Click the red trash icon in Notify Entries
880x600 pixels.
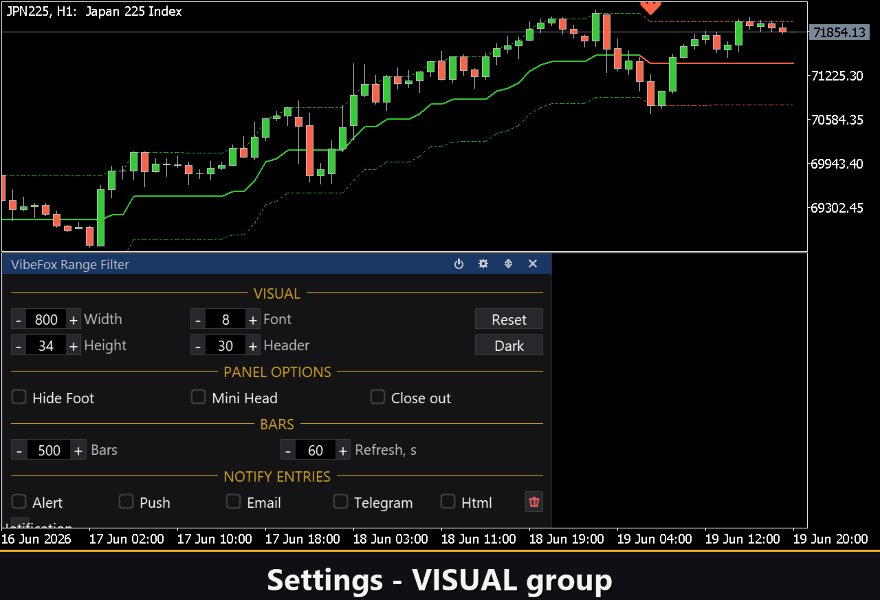click(534, 502)
